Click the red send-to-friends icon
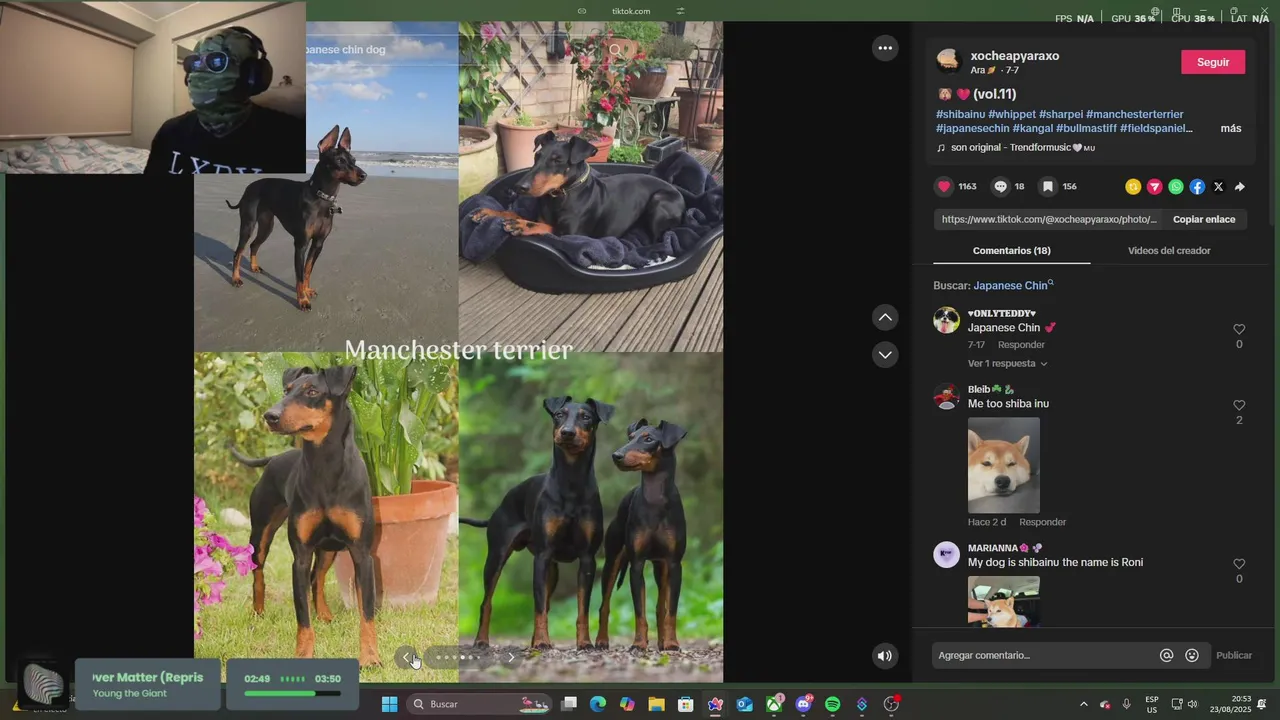 tap(1154, 187)
